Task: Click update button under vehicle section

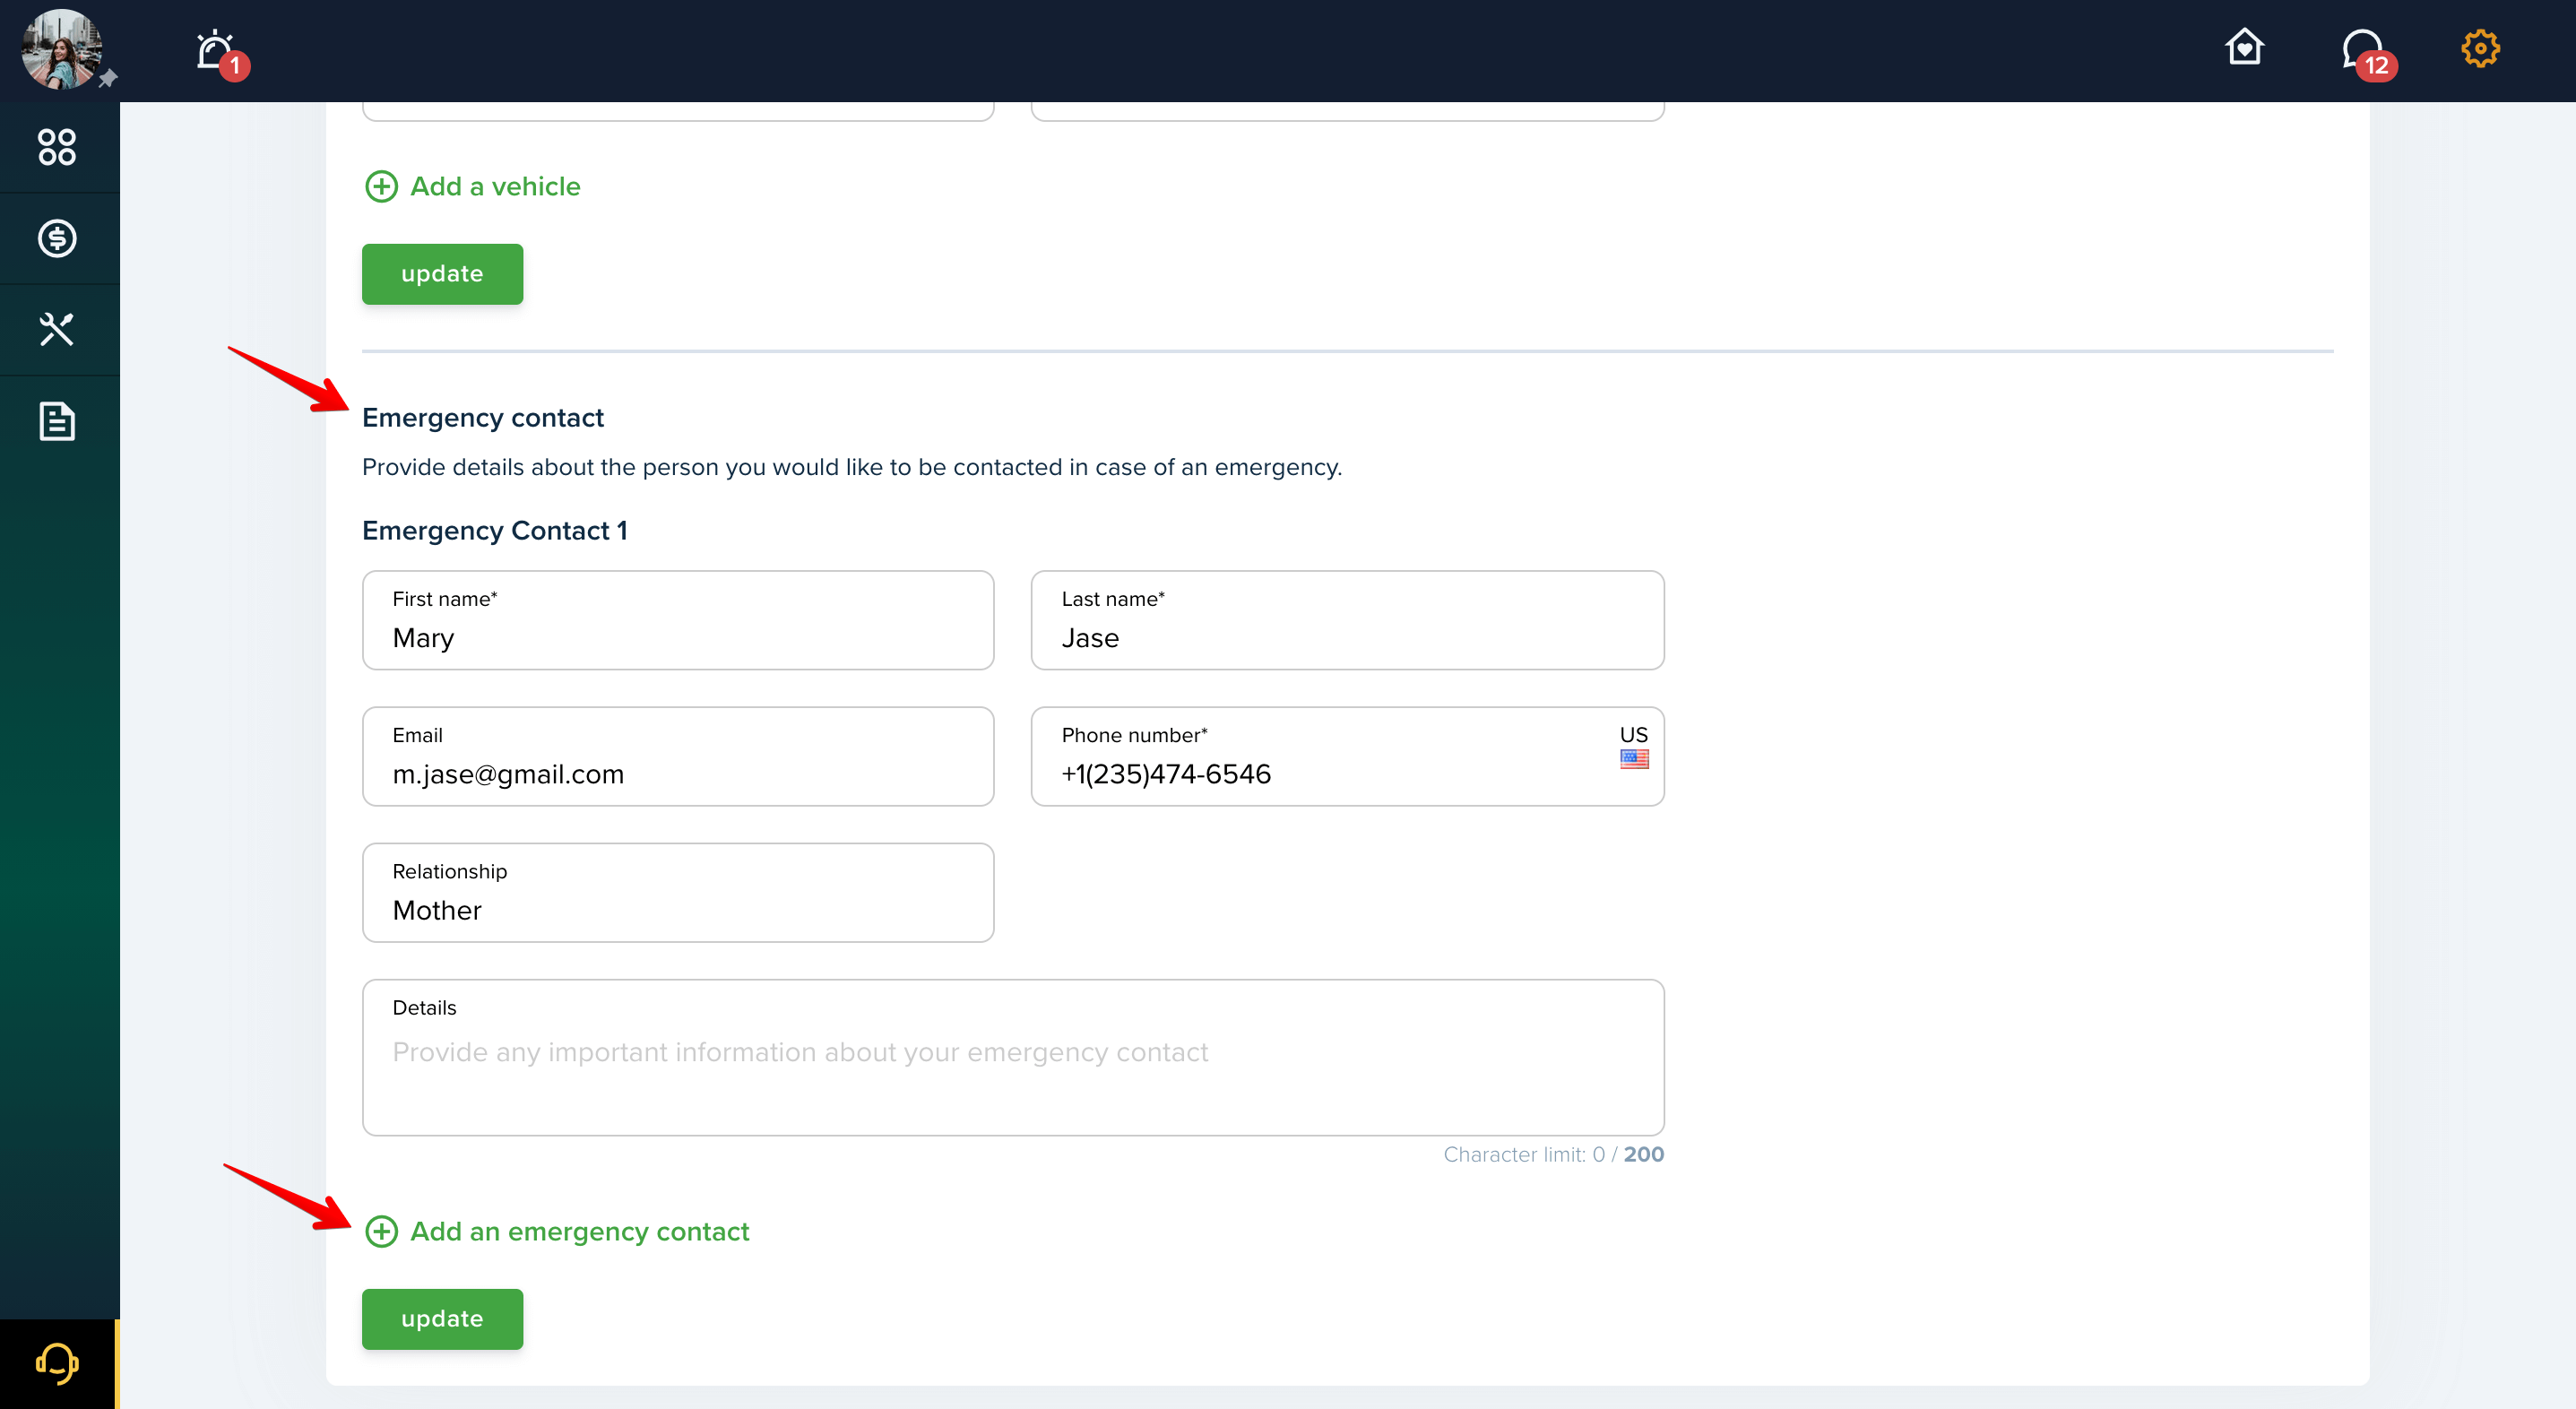Action: (x=442, y=274)
